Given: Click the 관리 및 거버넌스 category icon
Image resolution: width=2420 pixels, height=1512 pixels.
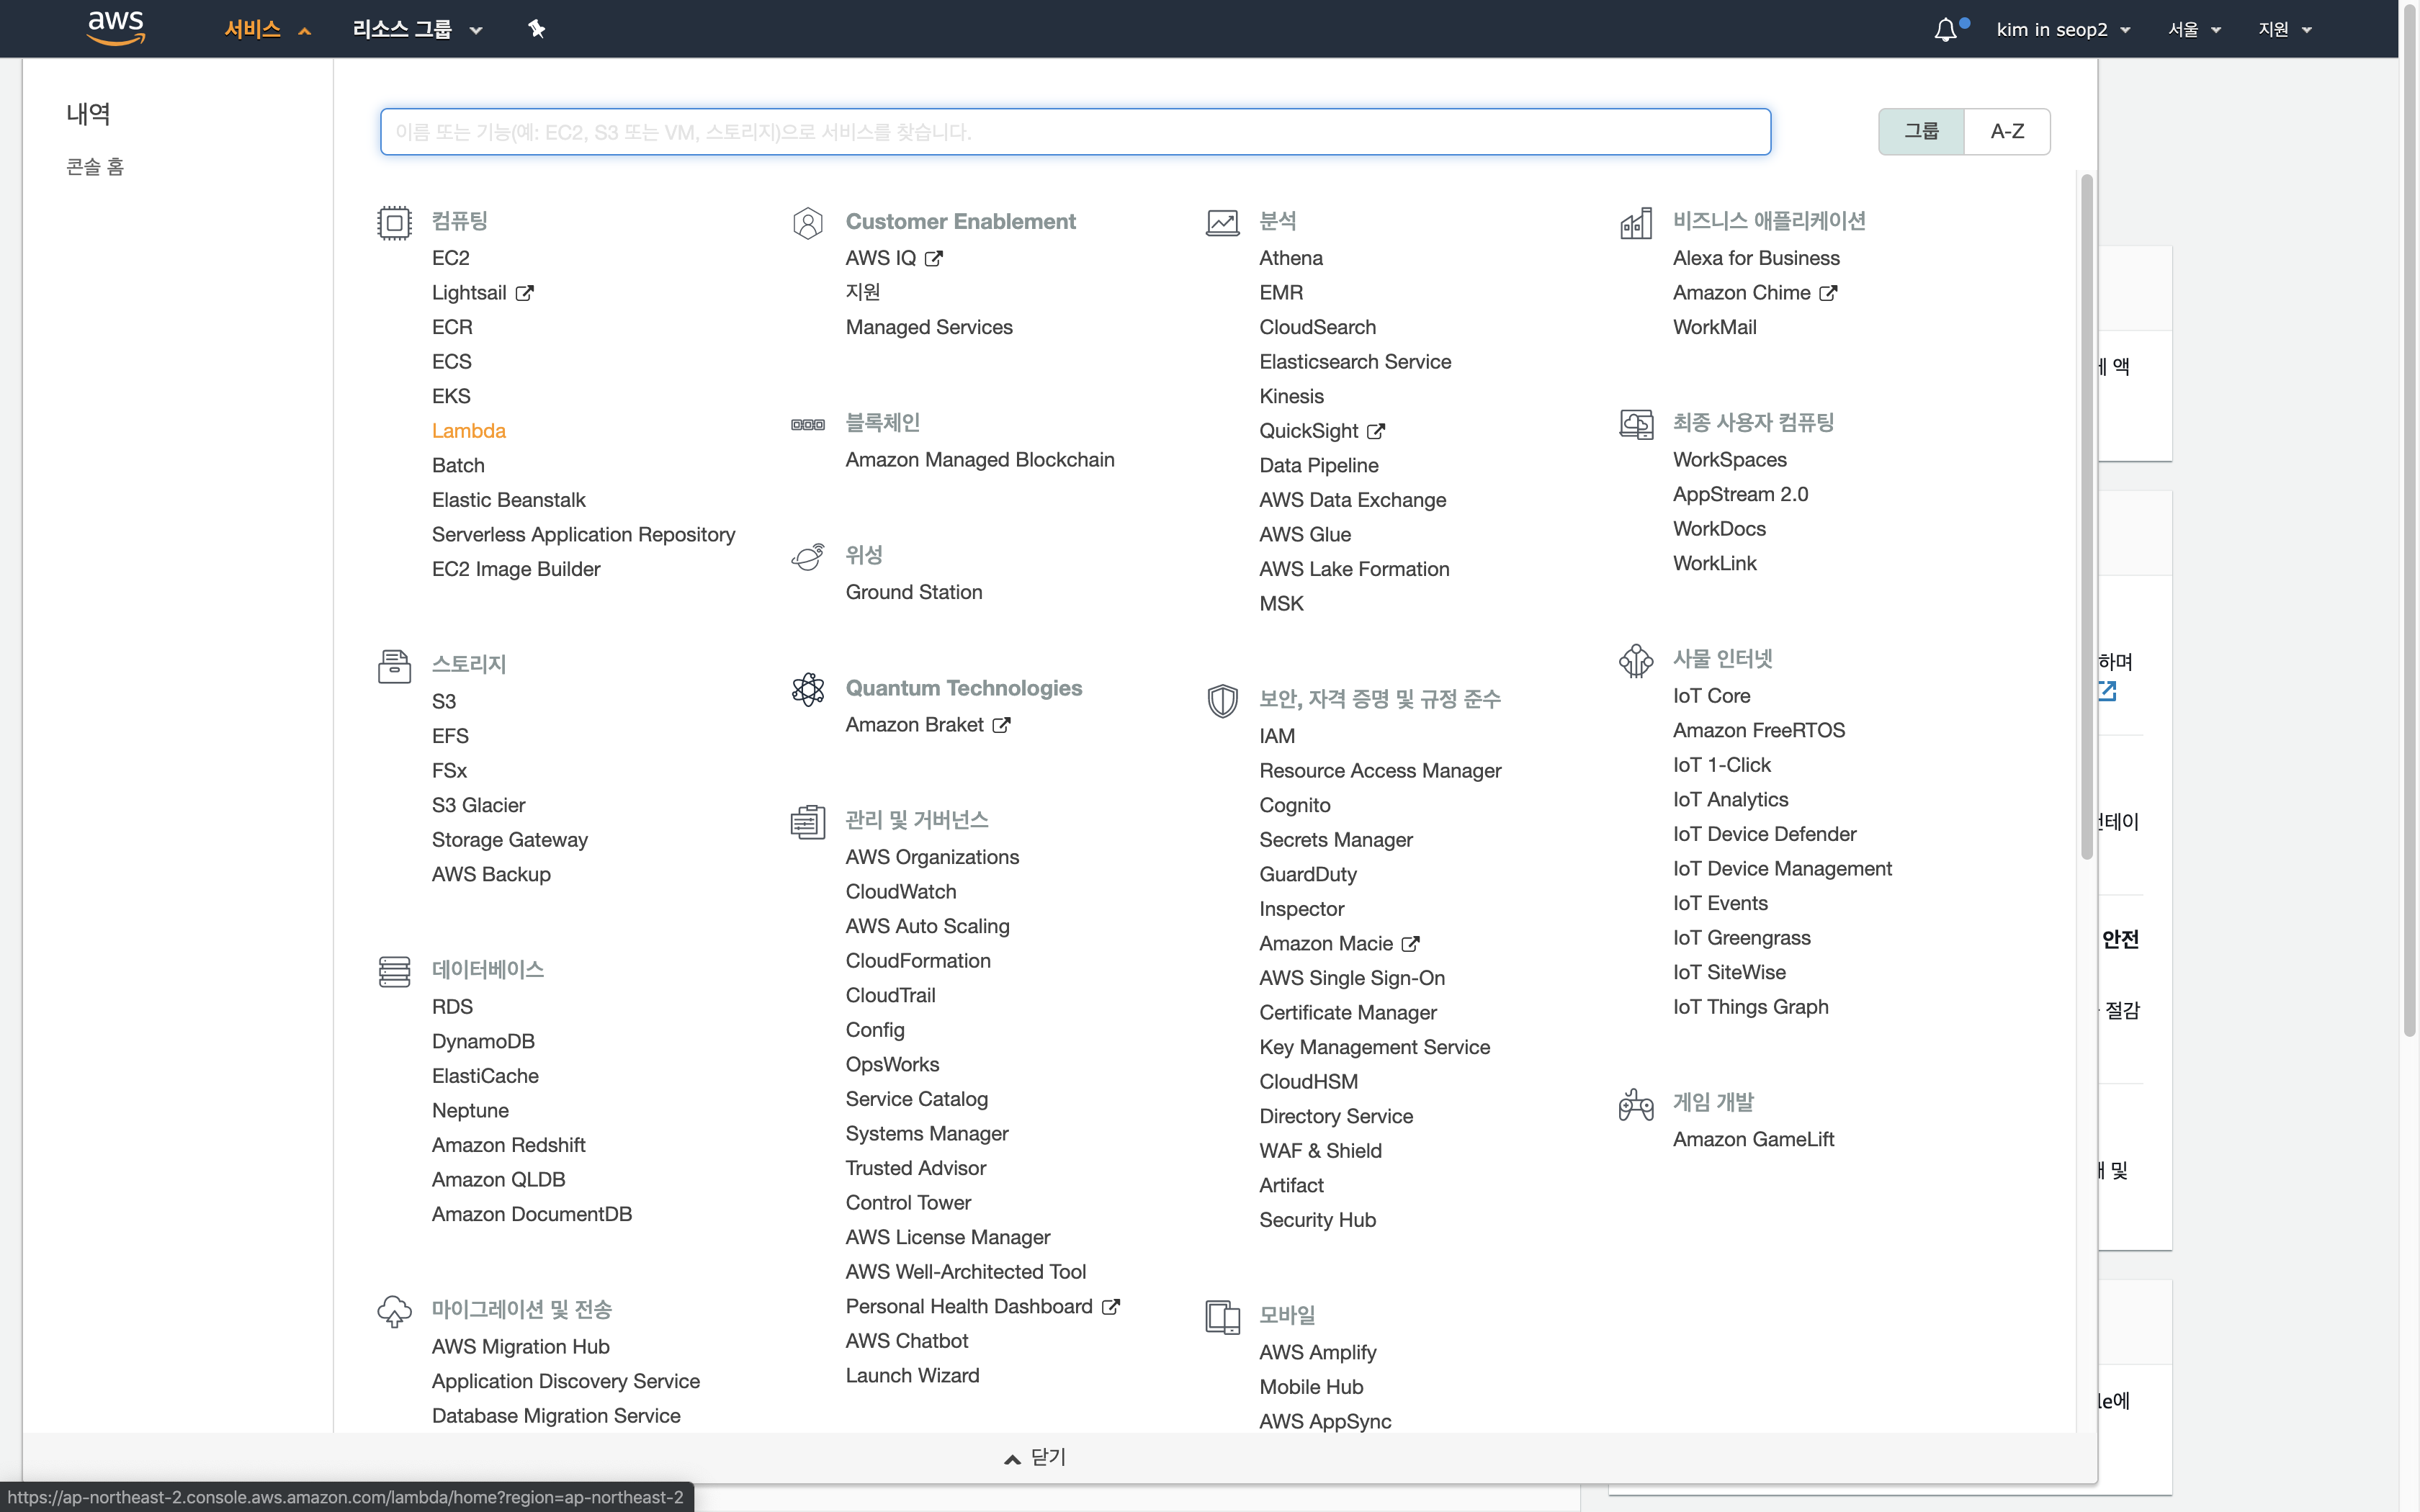Looking at the screenshot, I should pos(808,822).
